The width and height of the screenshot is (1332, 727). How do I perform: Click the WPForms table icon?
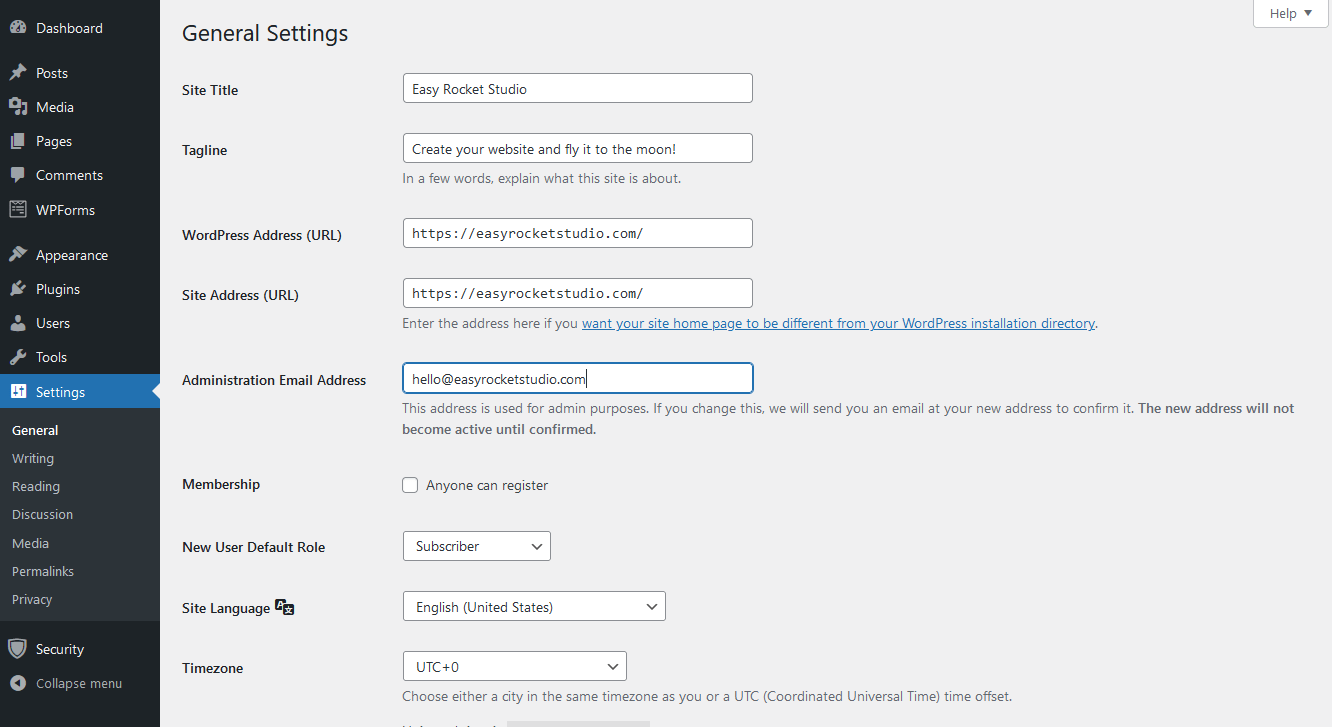[18, 210]
